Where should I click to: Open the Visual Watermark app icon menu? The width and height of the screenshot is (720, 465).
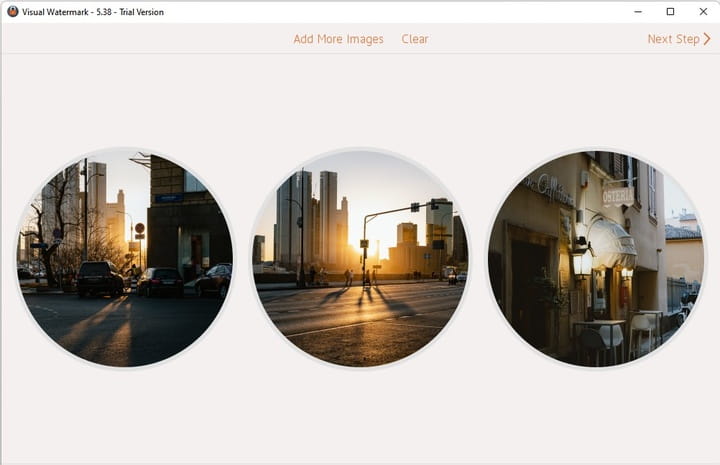pos(12,11)
